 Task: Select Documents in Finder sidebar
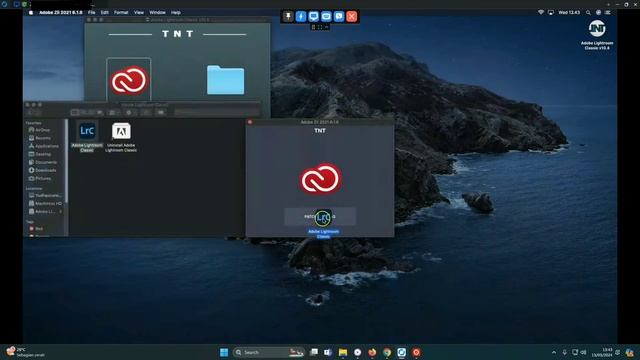(x=42, y=162)
